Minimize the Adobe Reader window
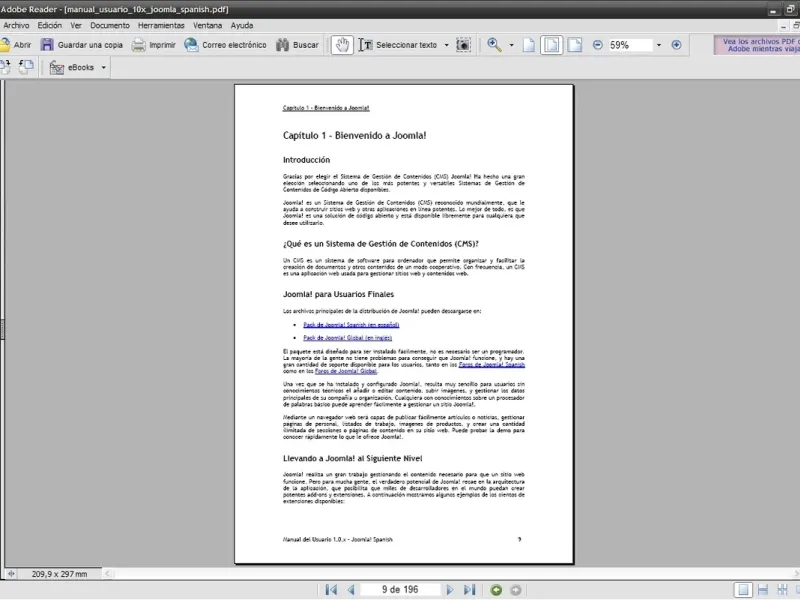 773,10
